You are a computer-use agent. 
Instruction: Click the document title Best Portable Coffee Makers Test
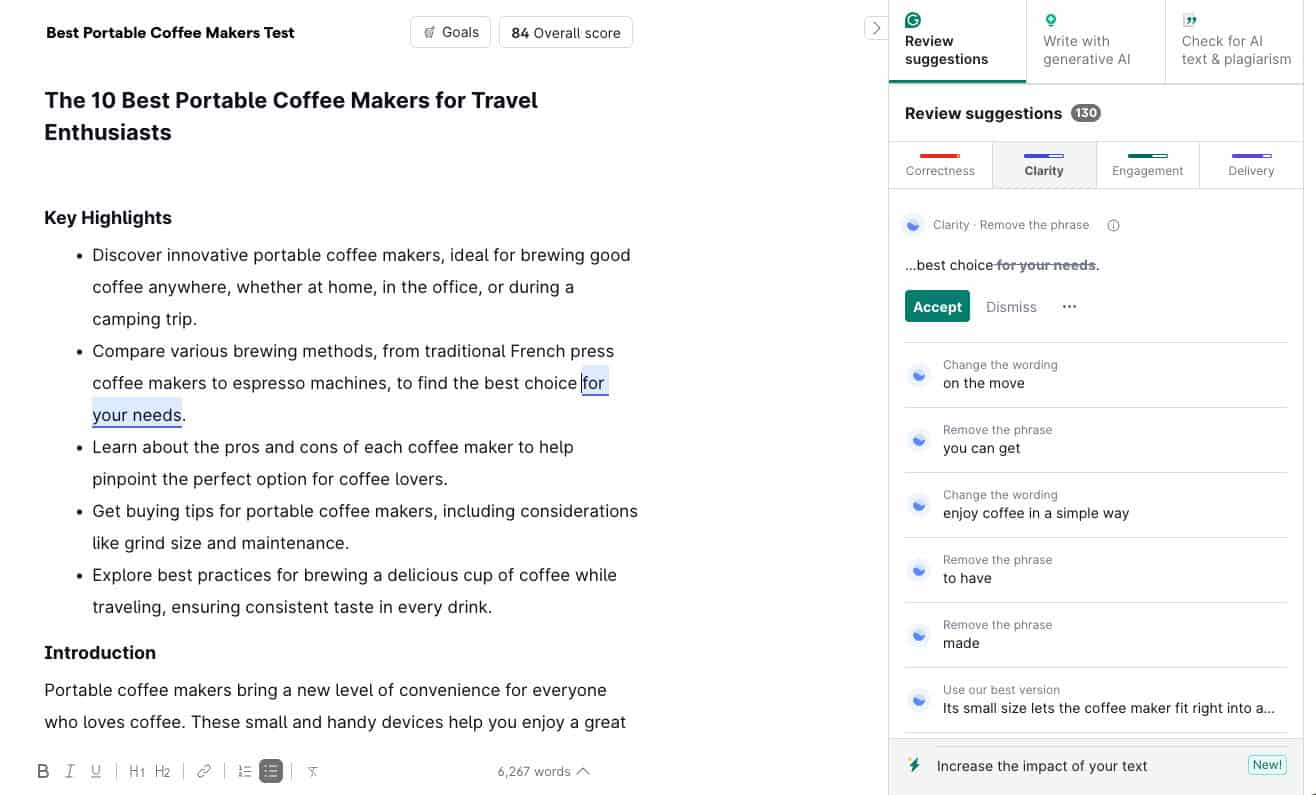click(x=170, y=32)
